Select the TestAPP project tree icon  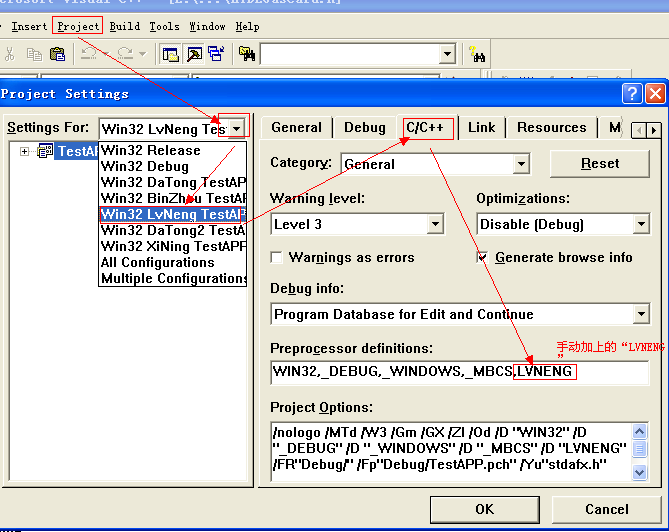[x=45, y=151]
